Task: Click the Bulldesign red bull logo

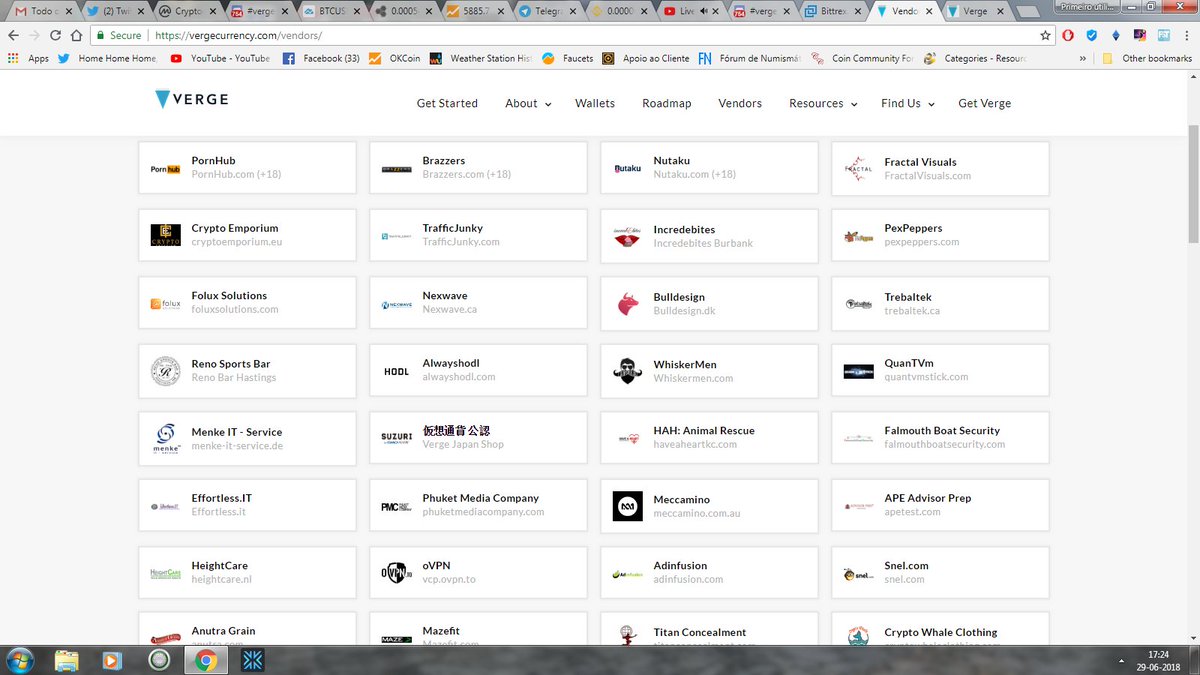Action: tap(627, 304)
